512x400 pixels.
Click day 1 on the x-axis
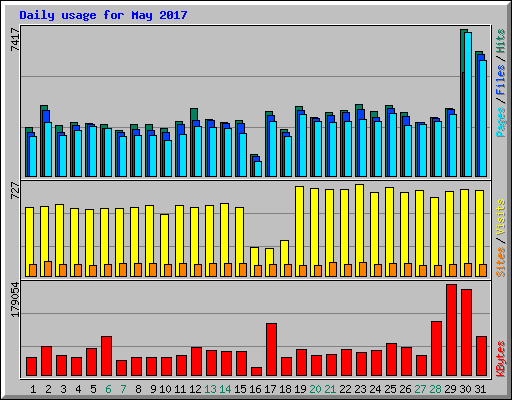tap(33, 389)
